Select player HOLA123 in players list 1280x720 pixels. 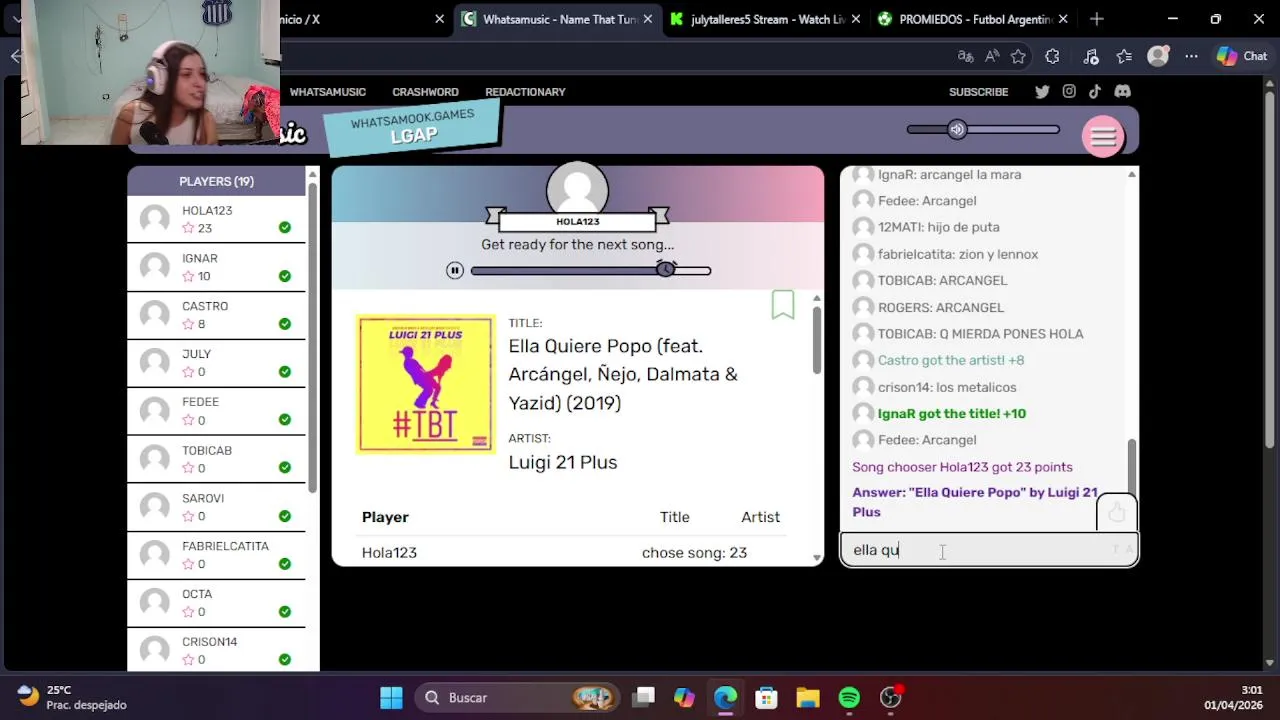coord(216,219)
